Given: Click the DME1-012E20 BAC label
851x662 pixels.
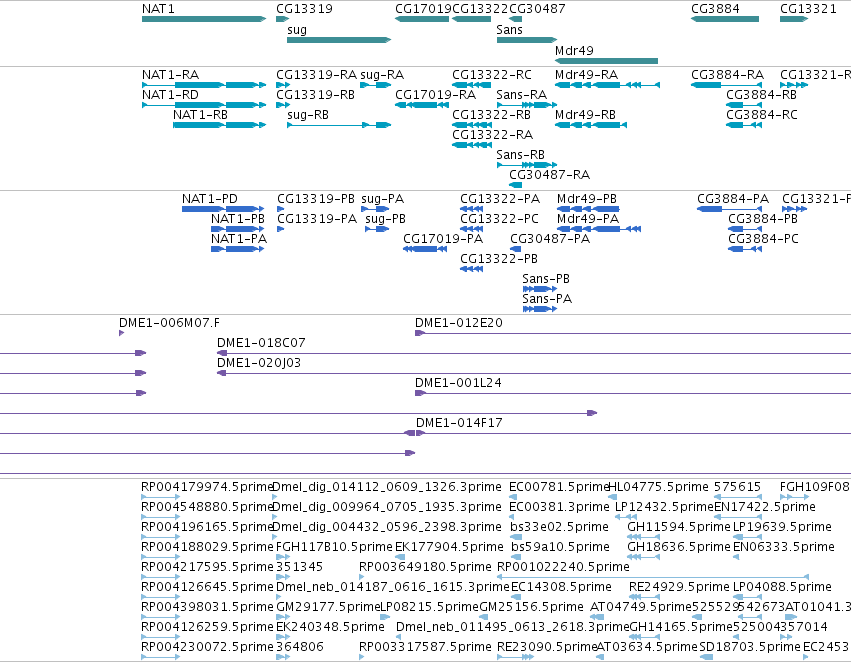Looking at the screenshot, I should pyautogui.click(x=459, y=323).
